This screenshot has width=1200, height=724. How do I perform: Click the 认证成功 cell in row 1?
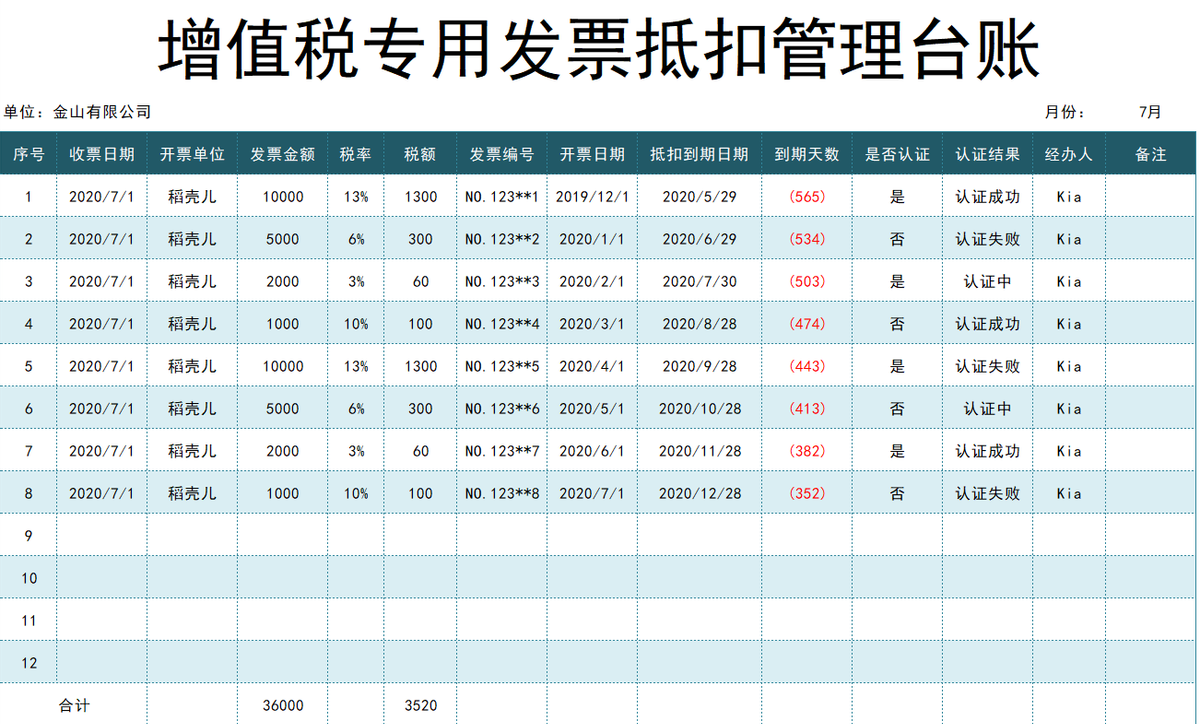pos(989,196)
